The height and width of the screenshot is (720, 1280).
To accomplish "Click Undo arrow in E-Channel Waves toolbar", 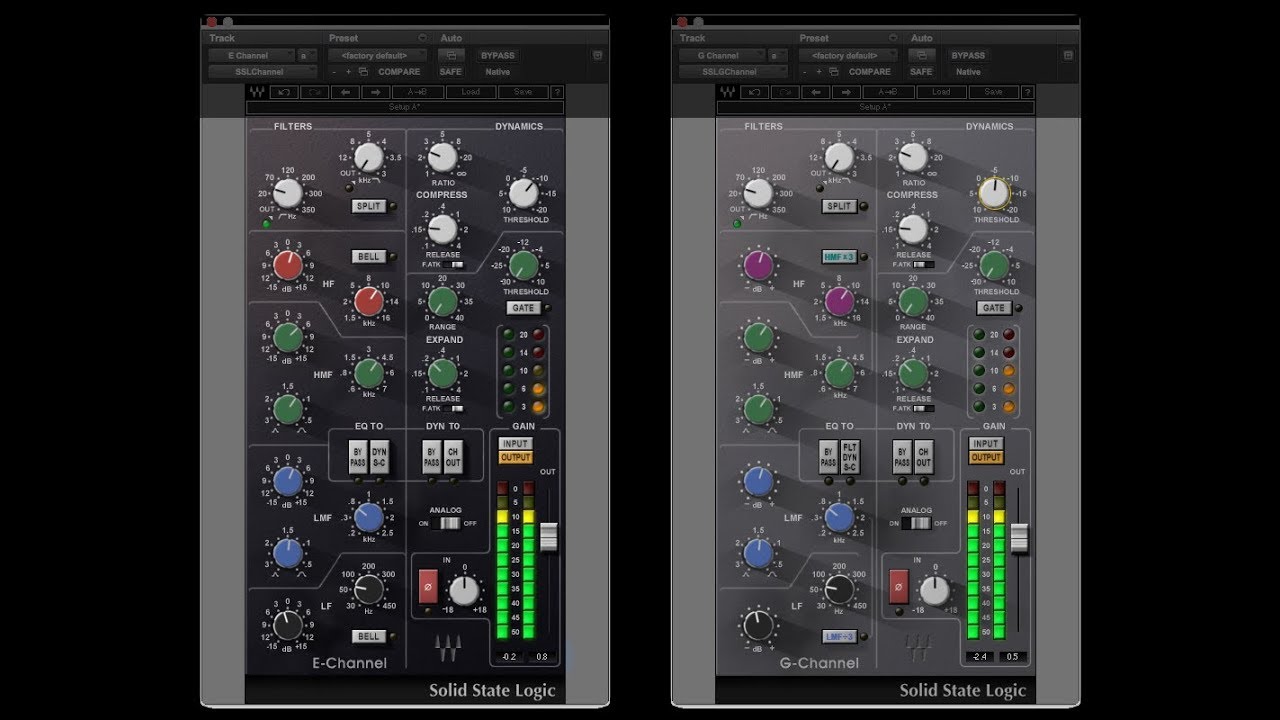I will 286,92.
